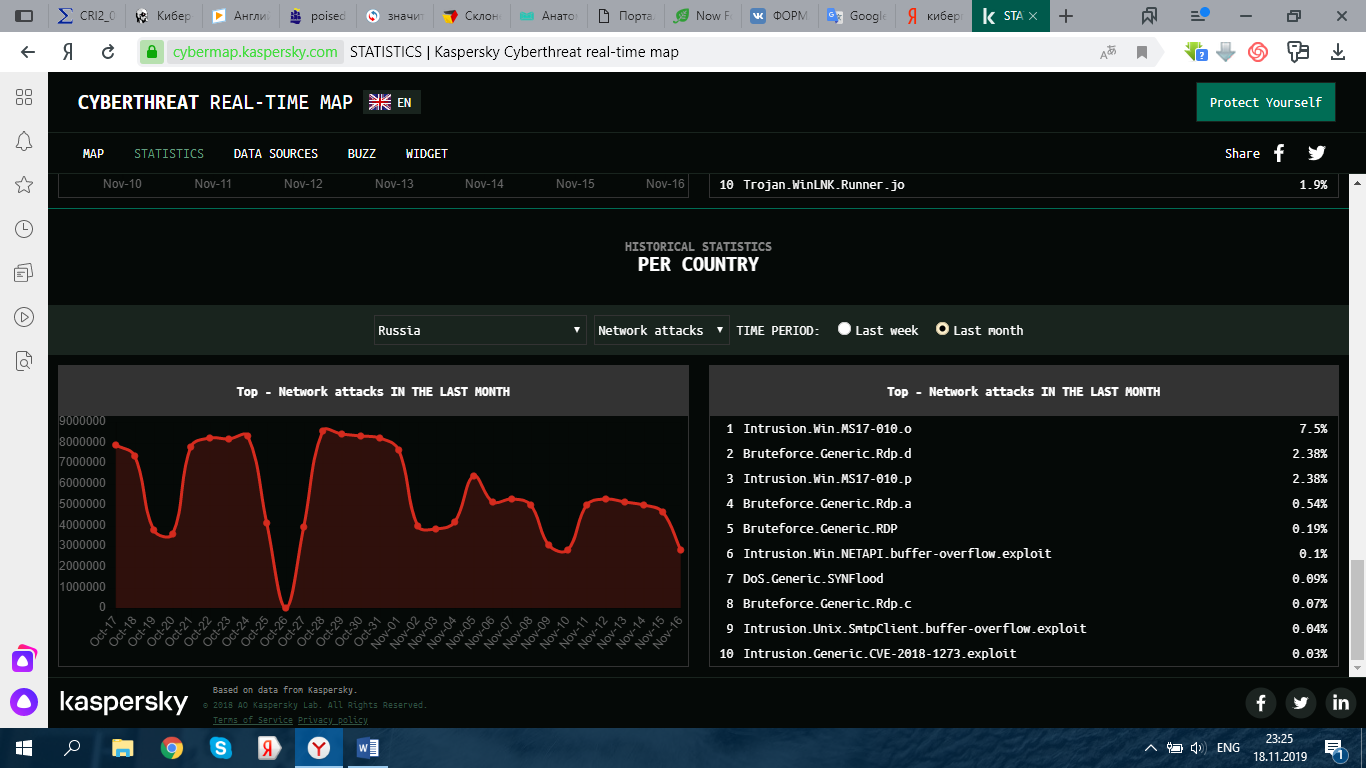Toggle the browser side panel icon
Viewport: 1366px width, 768px height.
click(24, 16)
